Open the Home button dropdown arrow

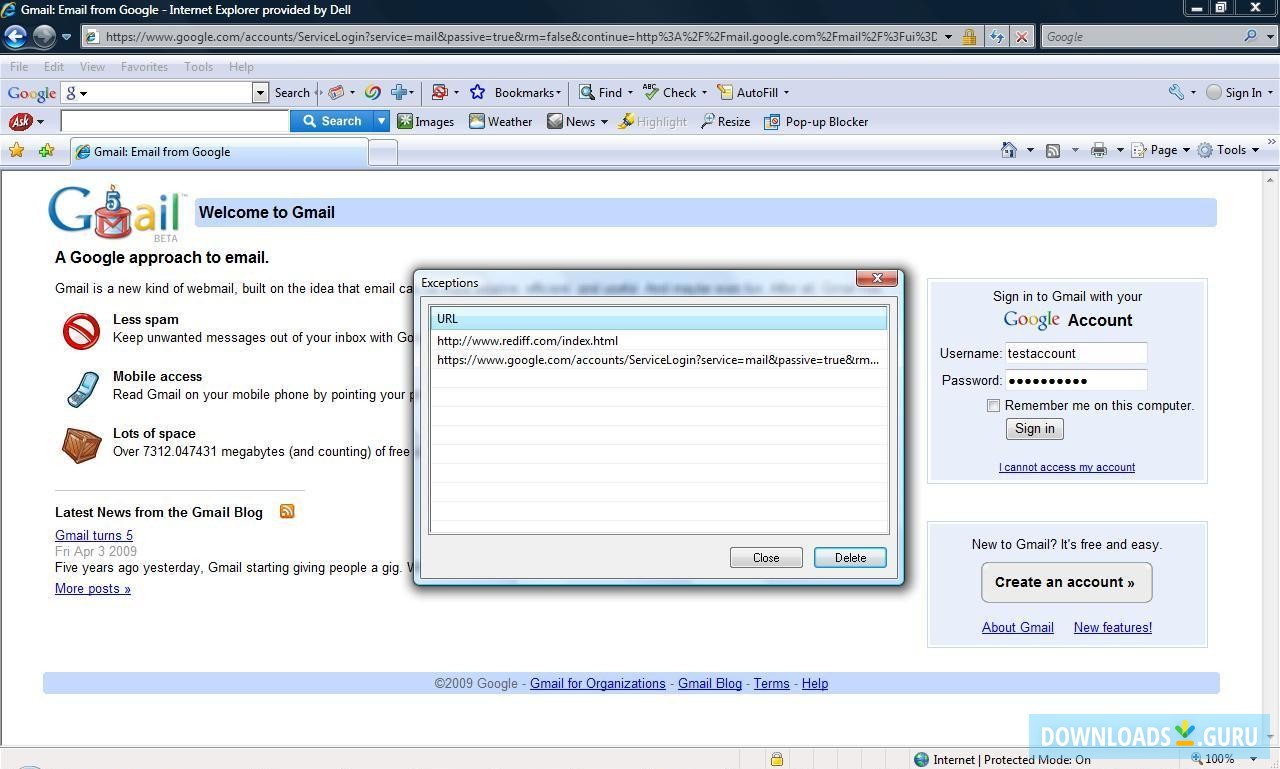point(1030,150)
